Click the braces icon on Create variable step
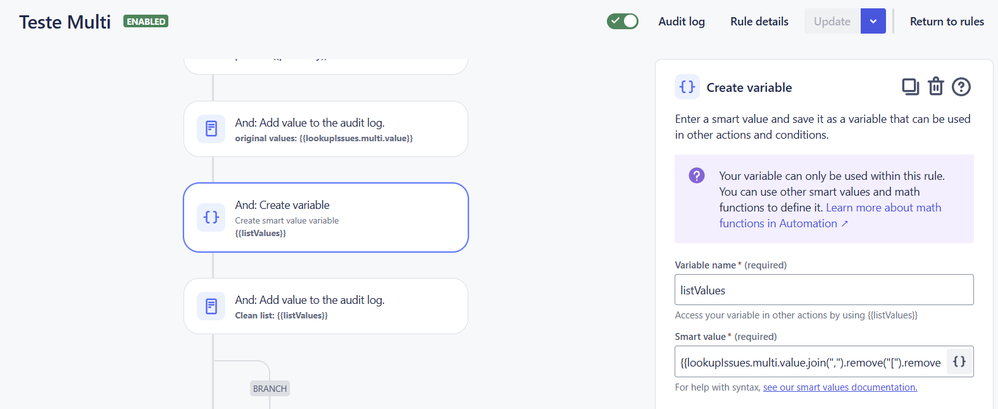The width and height of the screenshot is (998, 409). [211, 218]
